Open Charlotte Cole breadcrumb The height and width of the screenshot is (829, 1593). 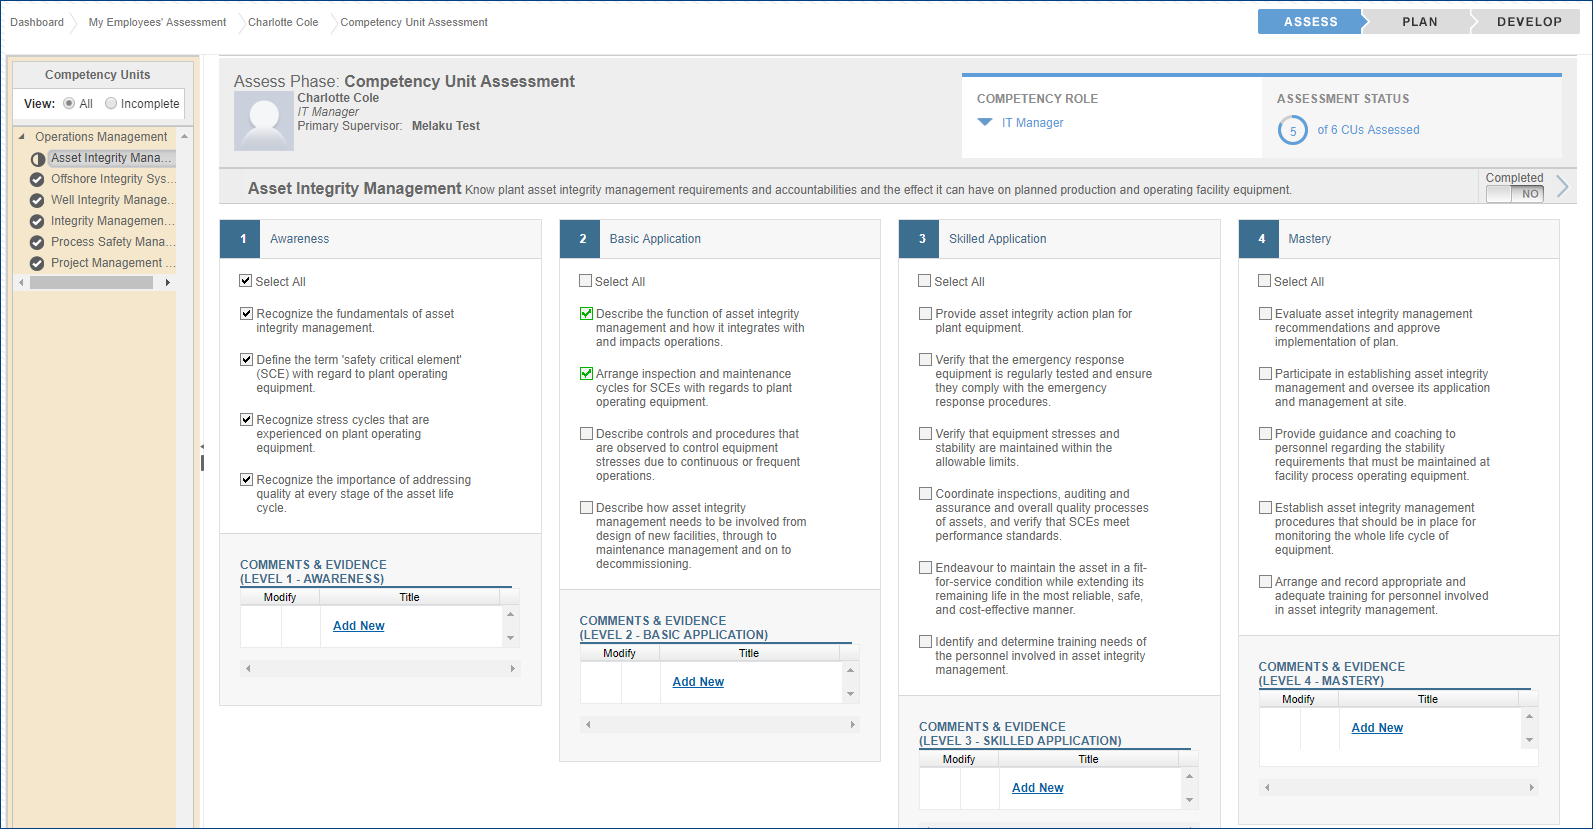tap(283, 22)
